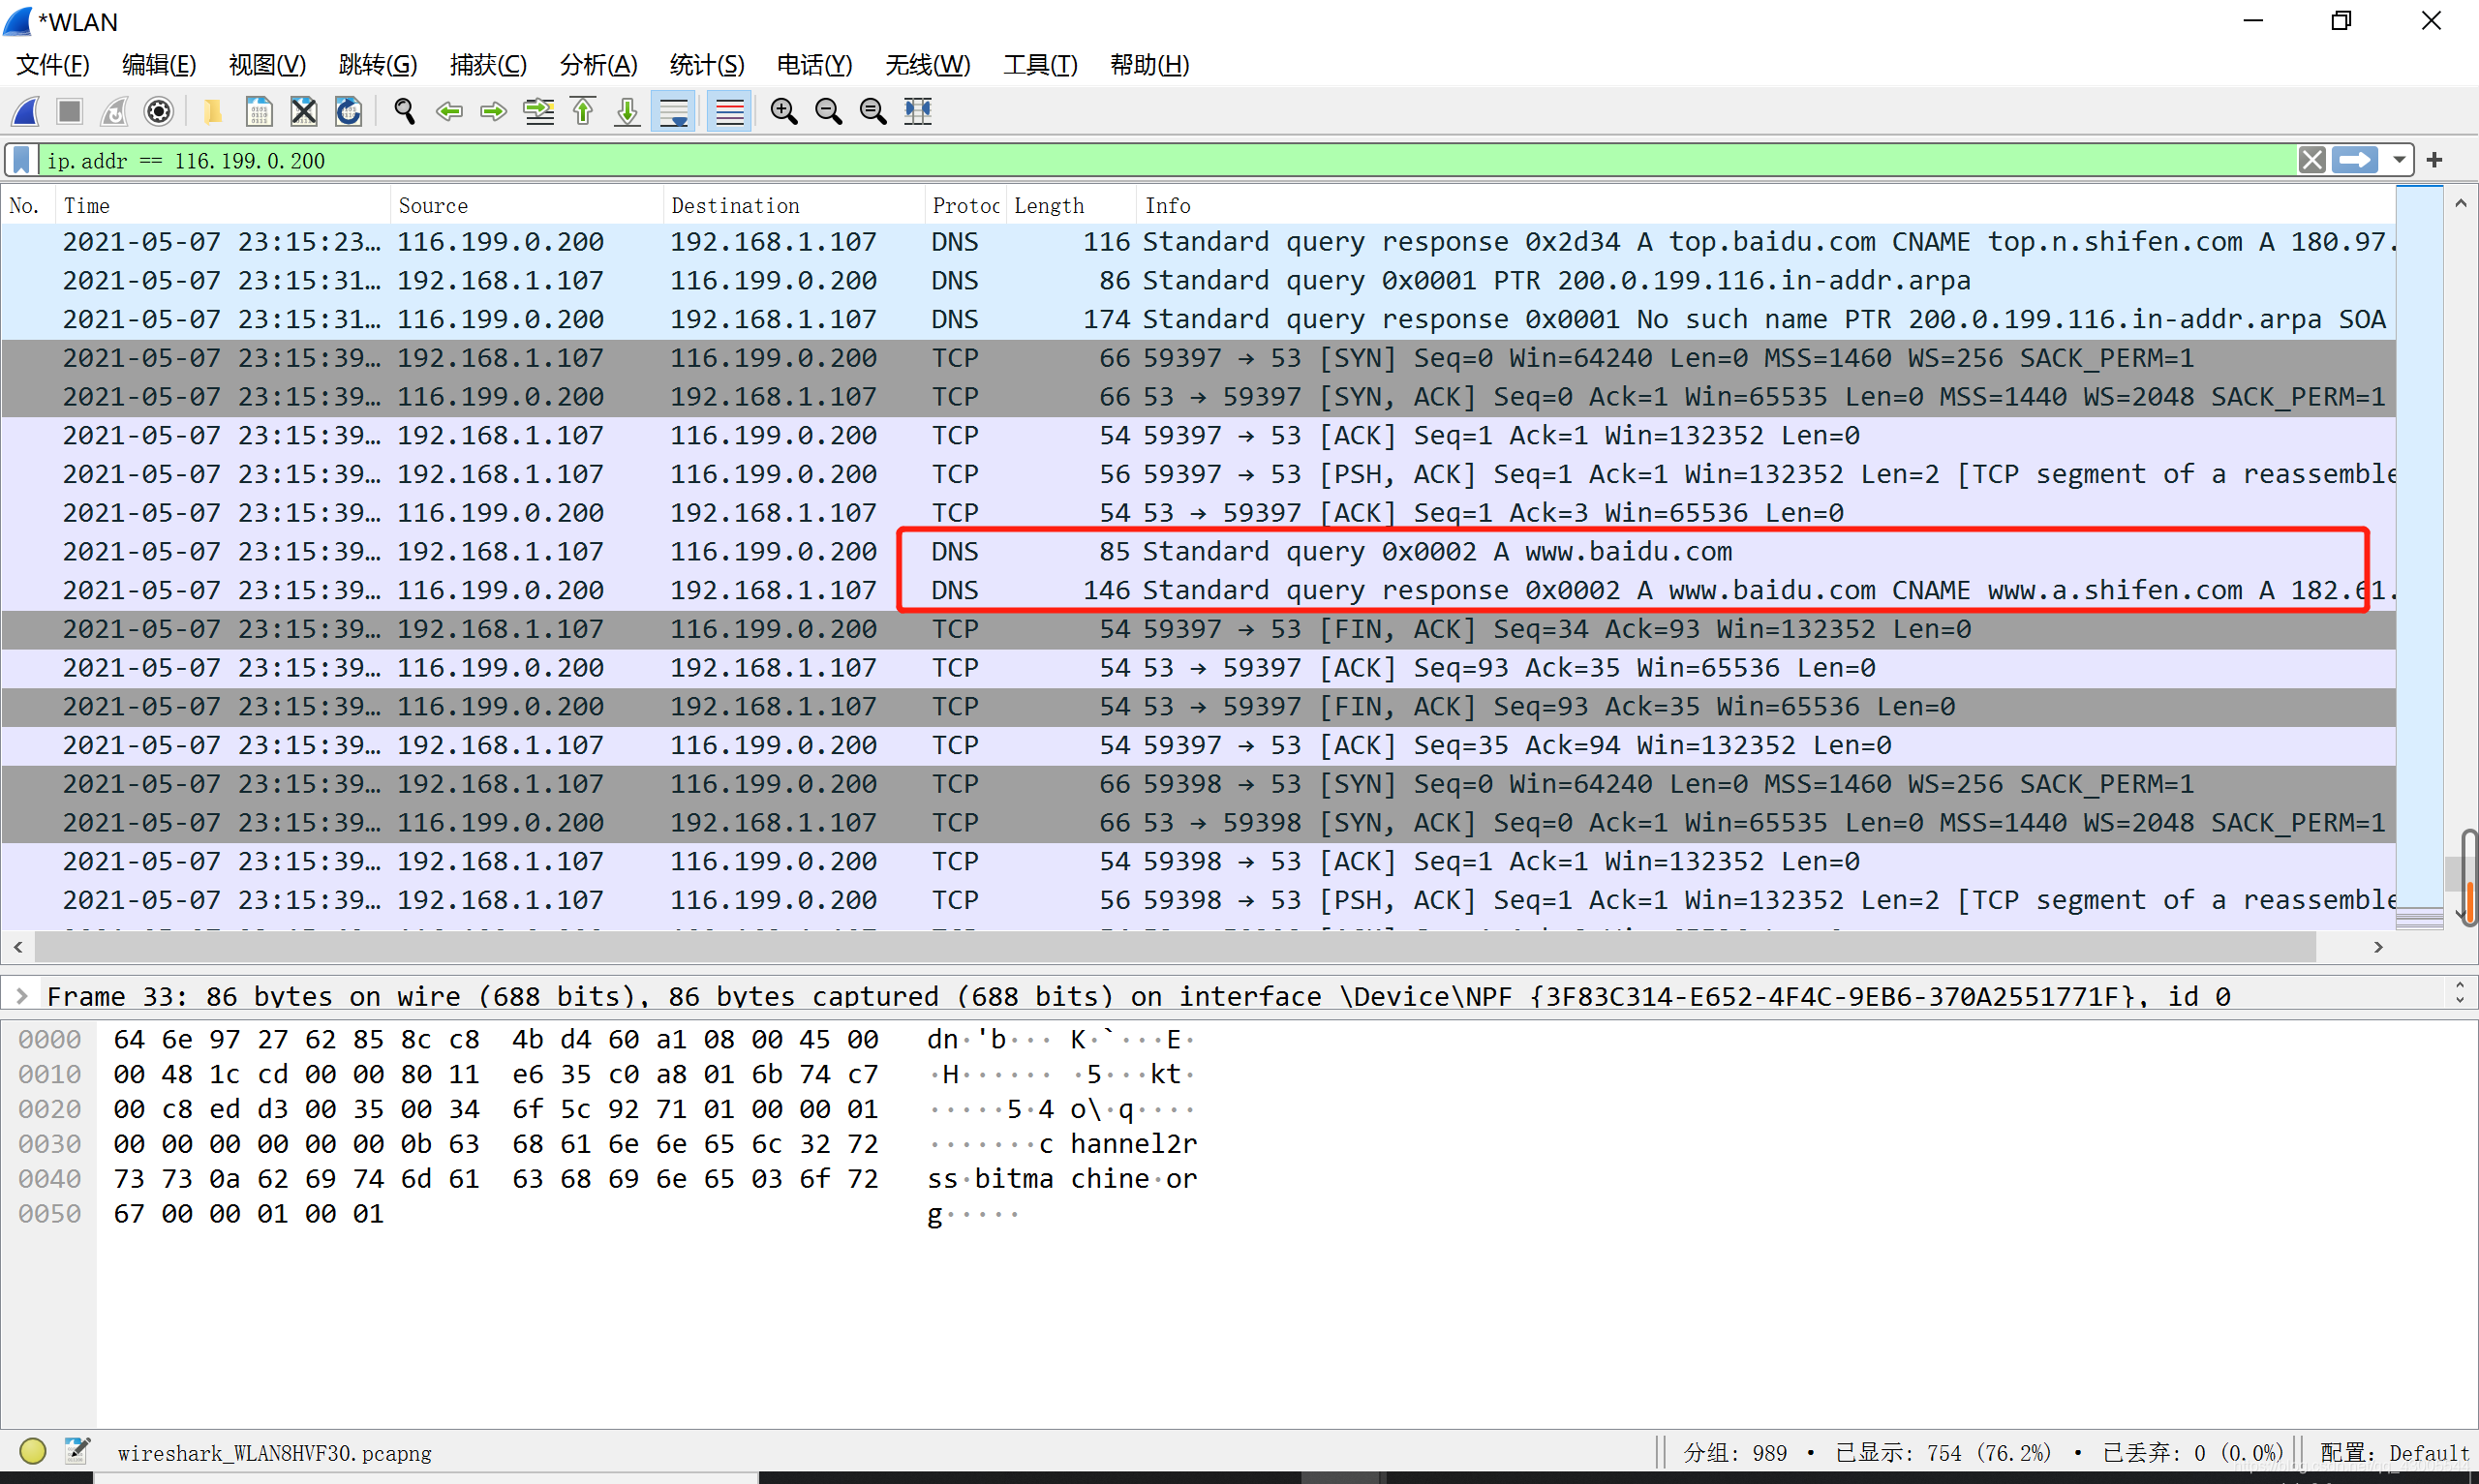Reload this capture file

coord(348,111)
